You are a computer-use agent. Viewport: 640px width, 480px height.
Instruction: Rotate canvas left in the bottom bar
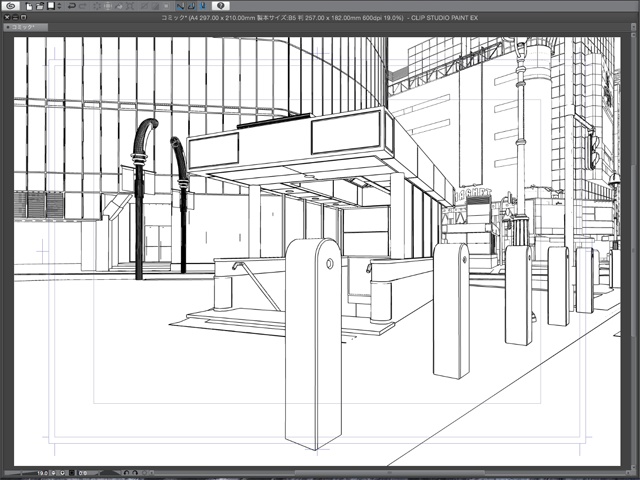126,473
